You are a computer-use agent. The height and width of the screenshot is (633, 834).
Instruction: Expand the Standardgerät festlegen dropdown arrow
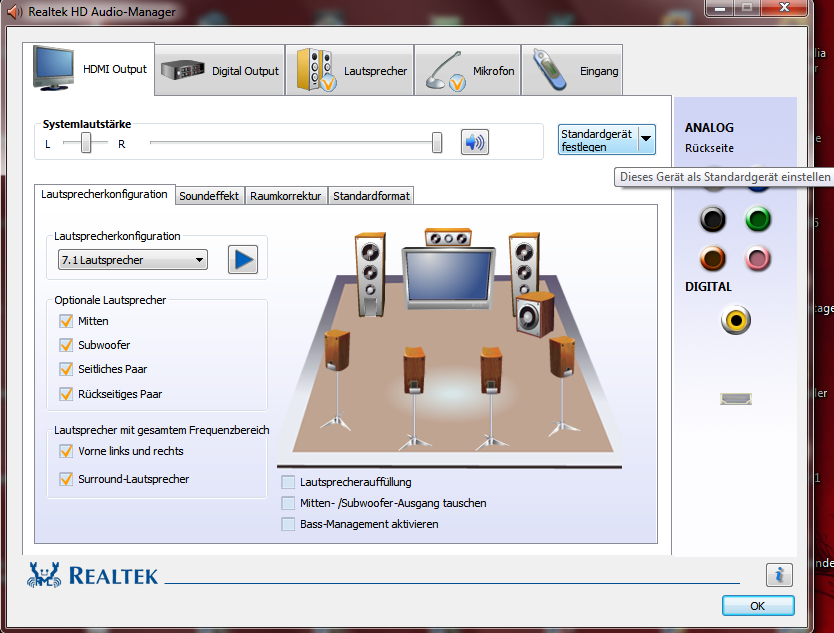tap(646, 139)
